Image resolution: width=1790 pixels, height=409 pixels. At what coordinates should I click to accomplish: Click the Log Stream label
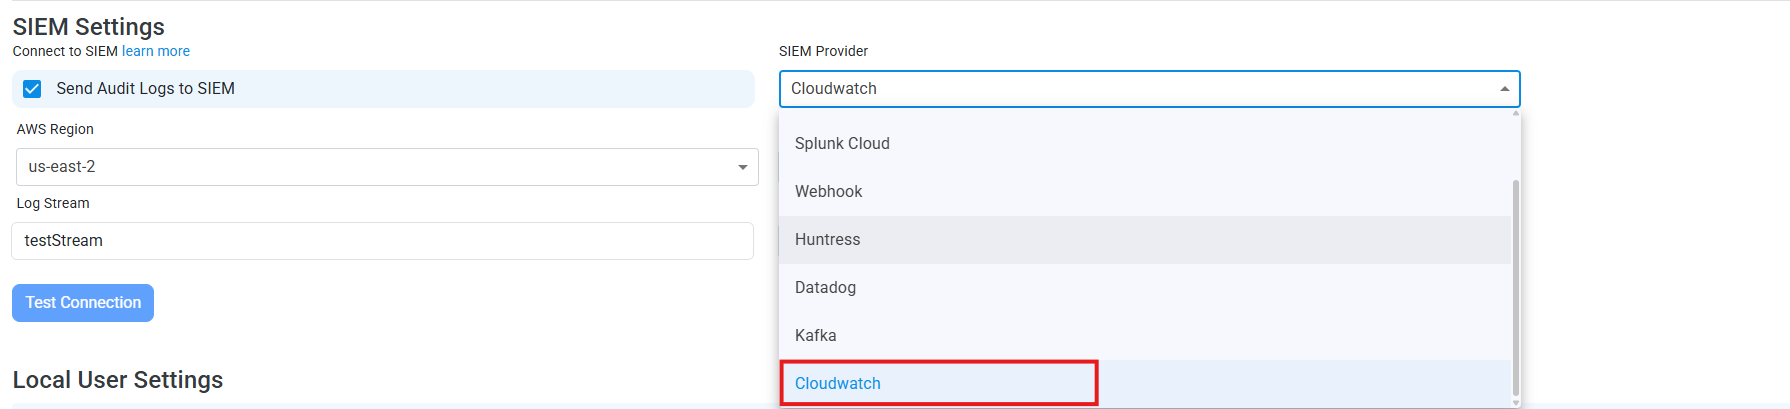[x=53, y=203]
